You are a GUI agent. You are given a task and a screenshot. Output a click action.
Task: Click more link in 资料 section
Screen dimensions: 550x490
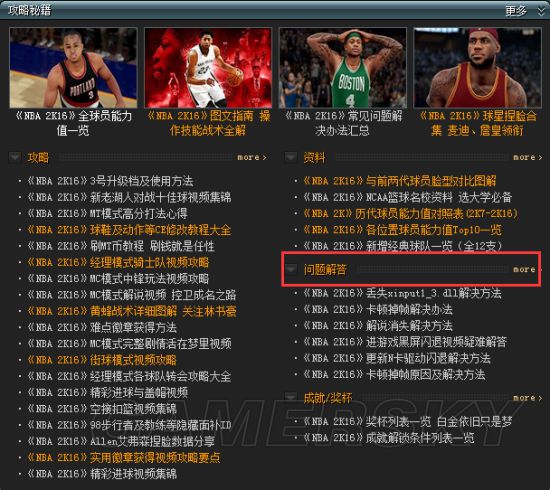[x=528, y=157]
